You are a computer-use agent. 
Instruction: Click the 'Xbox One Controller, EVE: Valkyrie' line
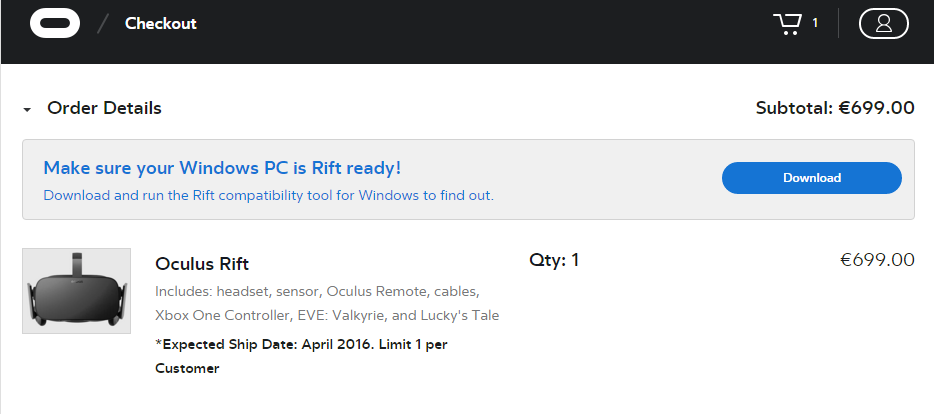click(x=327, y=315)
